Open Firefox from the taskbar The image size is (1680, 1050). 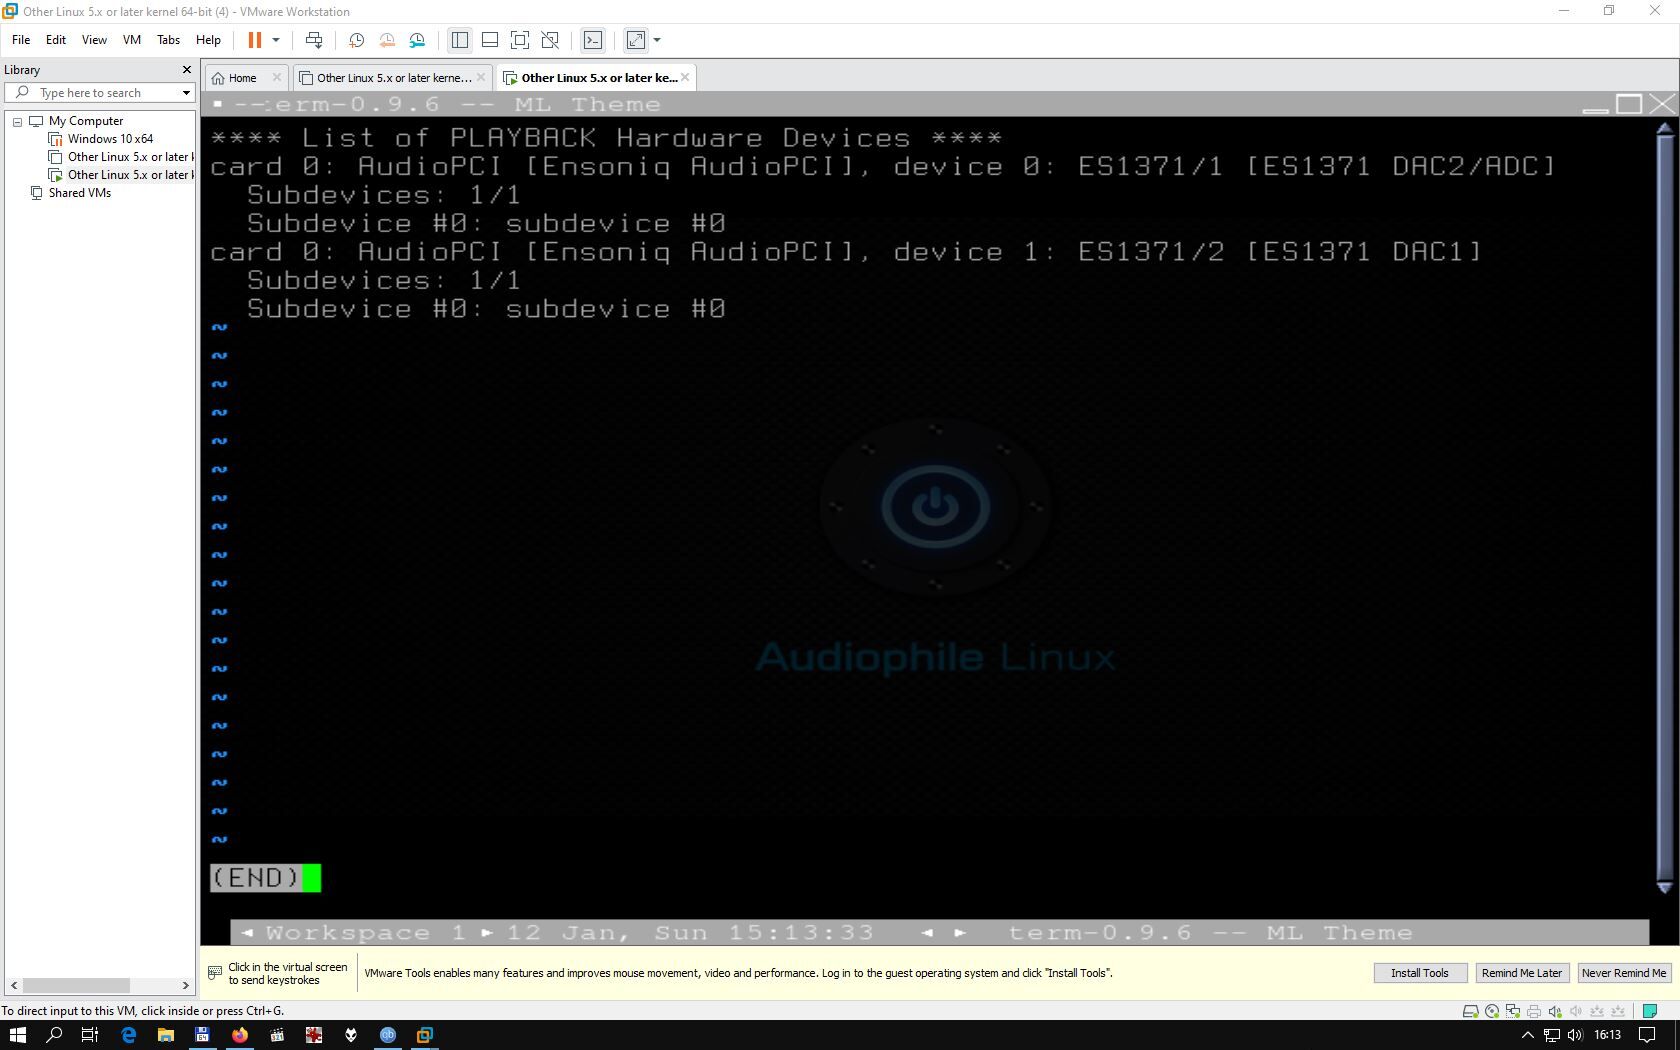(x=240, y=1035)
